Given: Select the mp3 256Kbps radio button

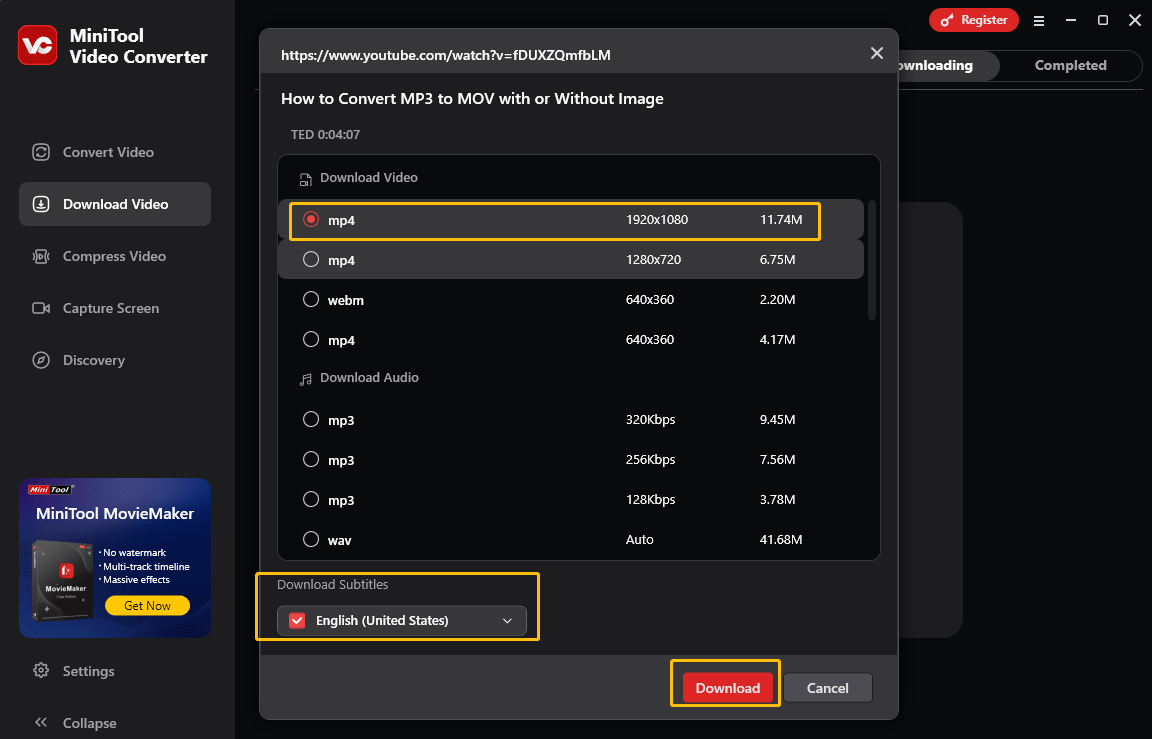Looking at the screenshot, I should coord(311,459).
